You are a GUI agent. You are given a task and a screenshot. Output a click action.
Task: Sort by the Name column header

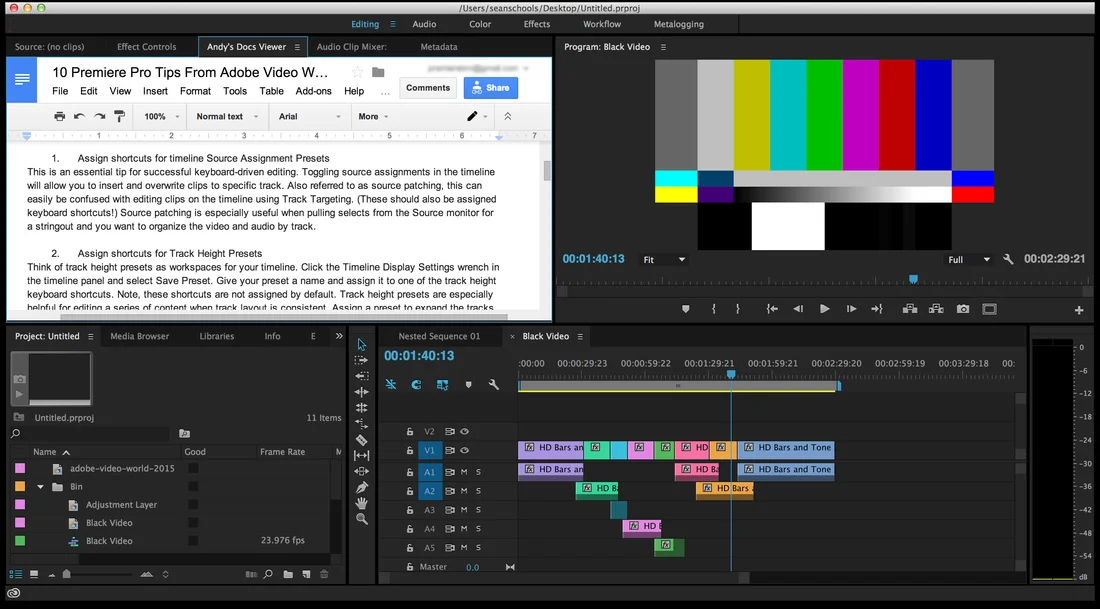pos(45,452)
